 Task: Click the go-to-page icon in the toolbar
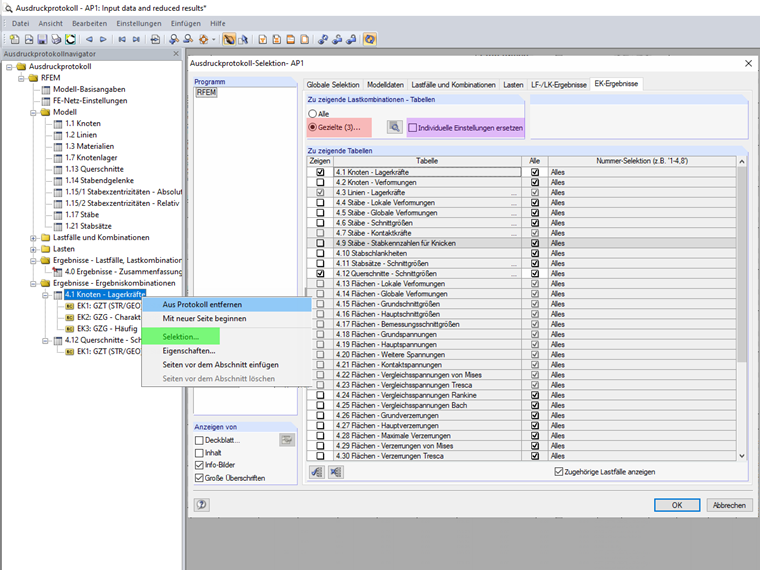point(155,39)
